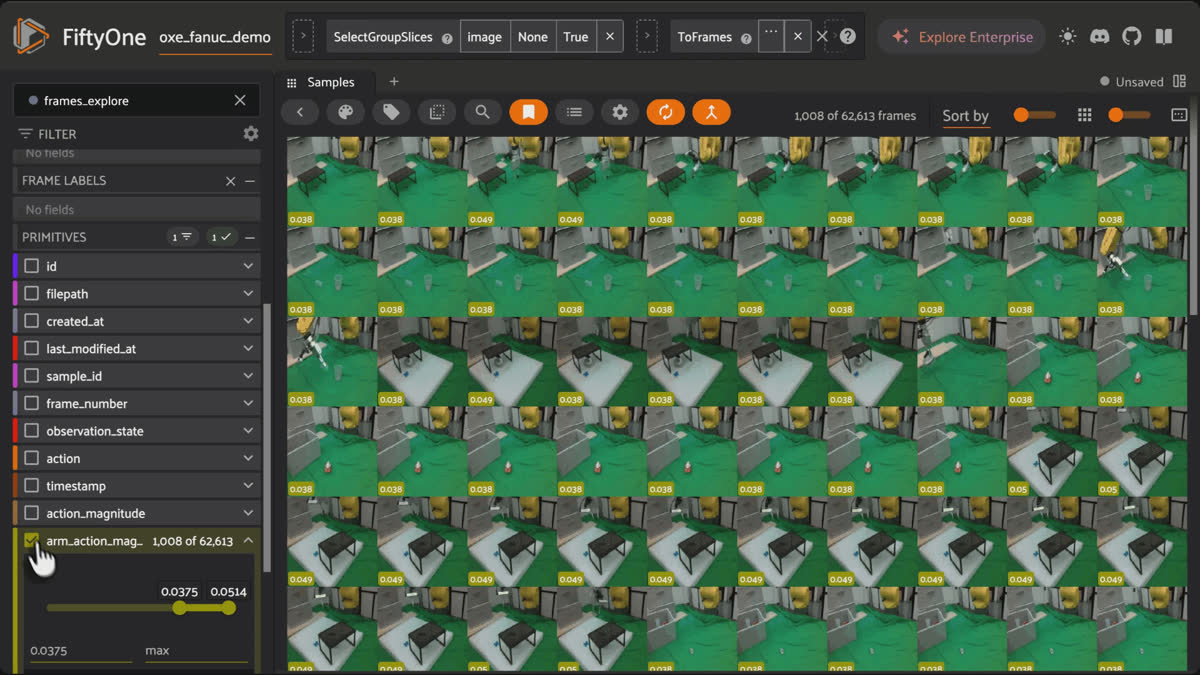Open the oxe_fanuc_demo dataset selector
This screenshot has width=1200, height=675.
(x=215, y=37)
